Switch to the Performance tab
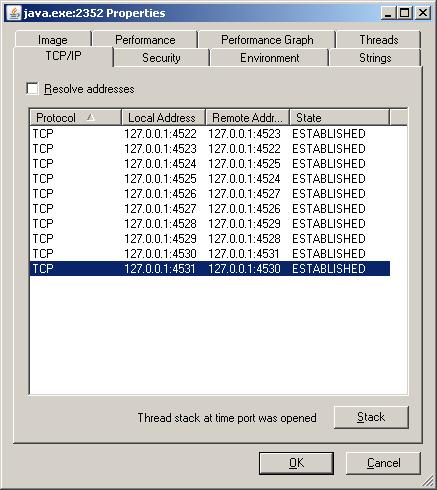The width and height of the screenshot is (437, 490). point(145,40)
